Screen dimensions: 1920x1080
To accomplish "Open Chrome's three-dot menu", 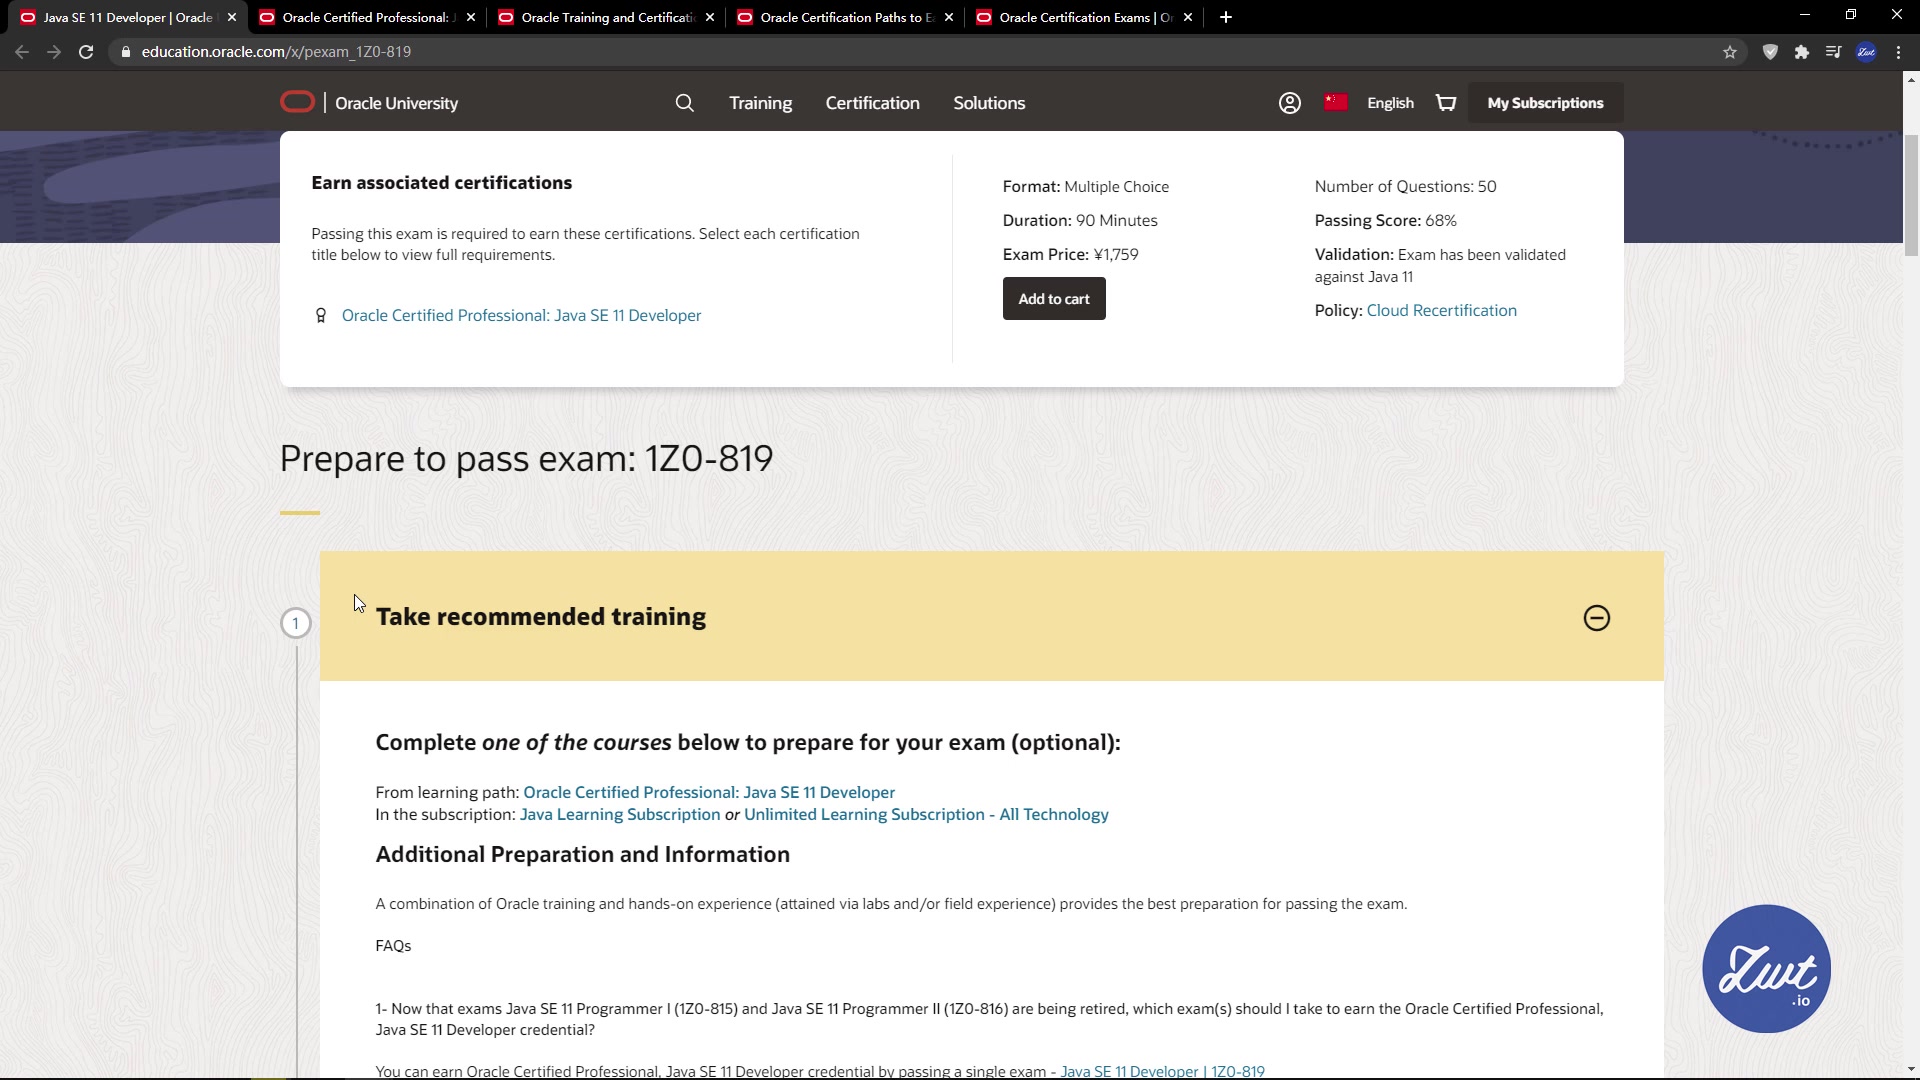I will click(x=1898, y=52).
